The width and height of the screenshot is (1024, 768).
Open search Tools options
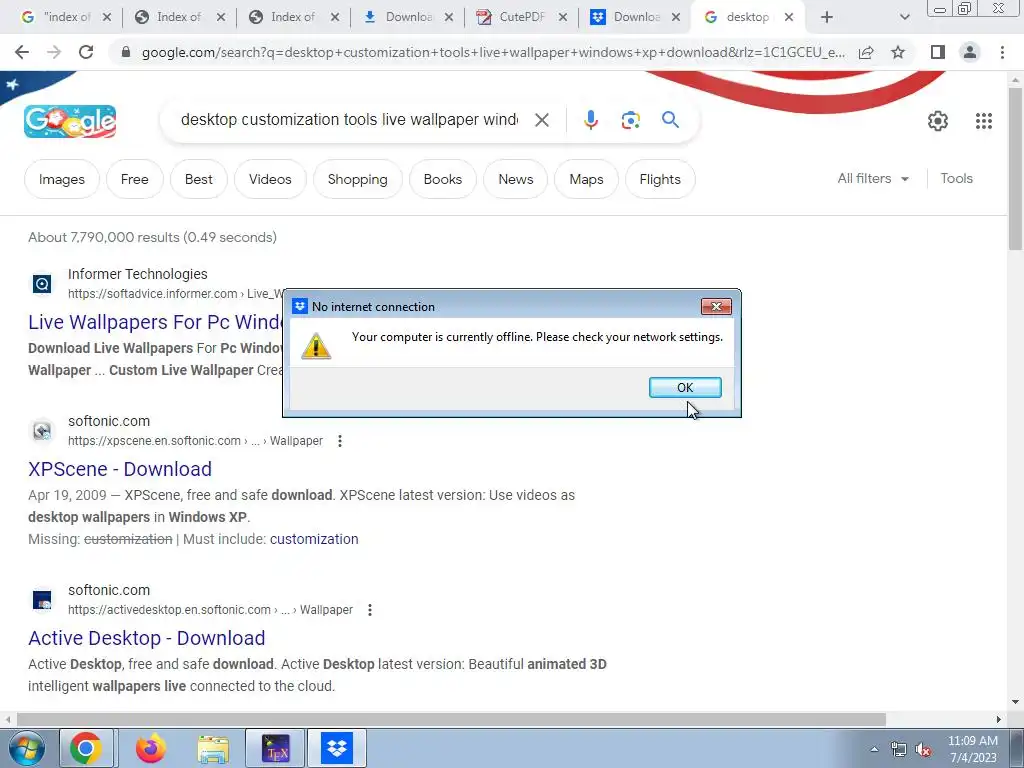956,178
